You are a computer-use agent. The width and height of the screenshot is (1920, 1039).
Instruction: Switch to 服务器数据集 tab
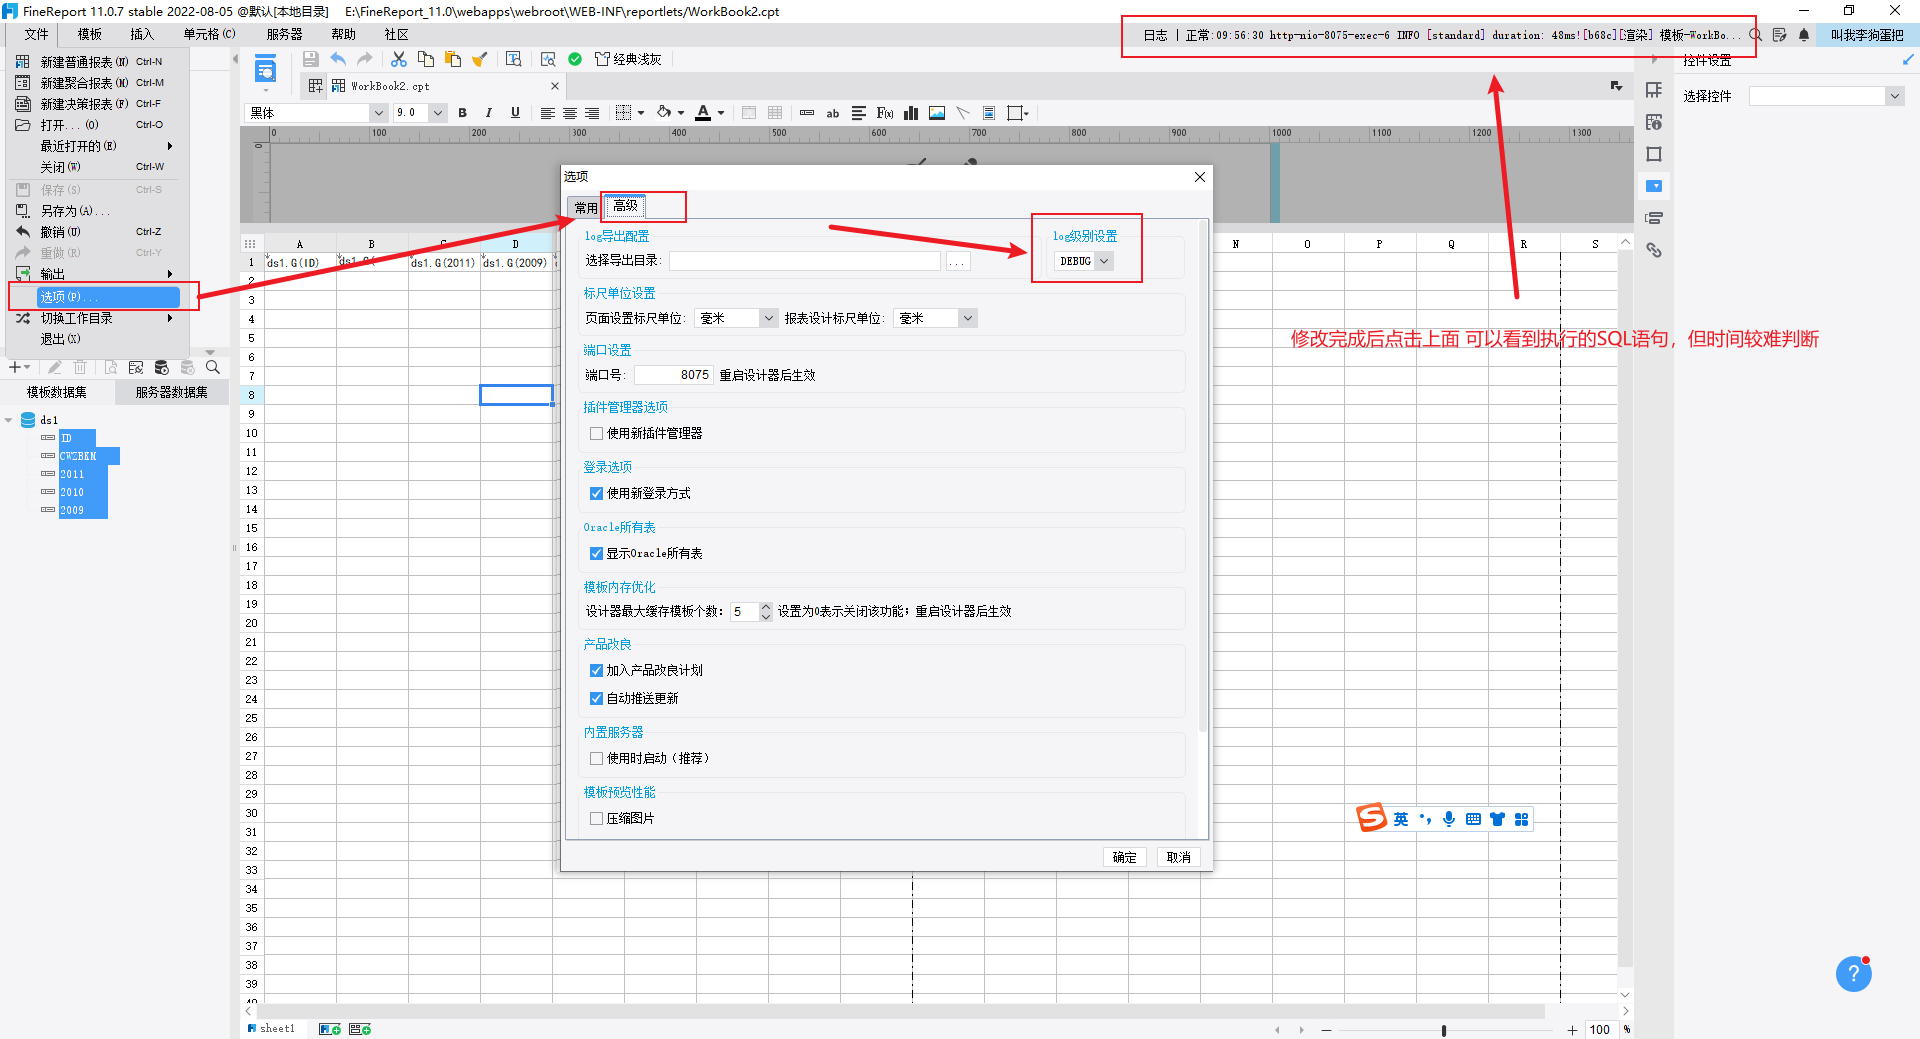point(172,392)
